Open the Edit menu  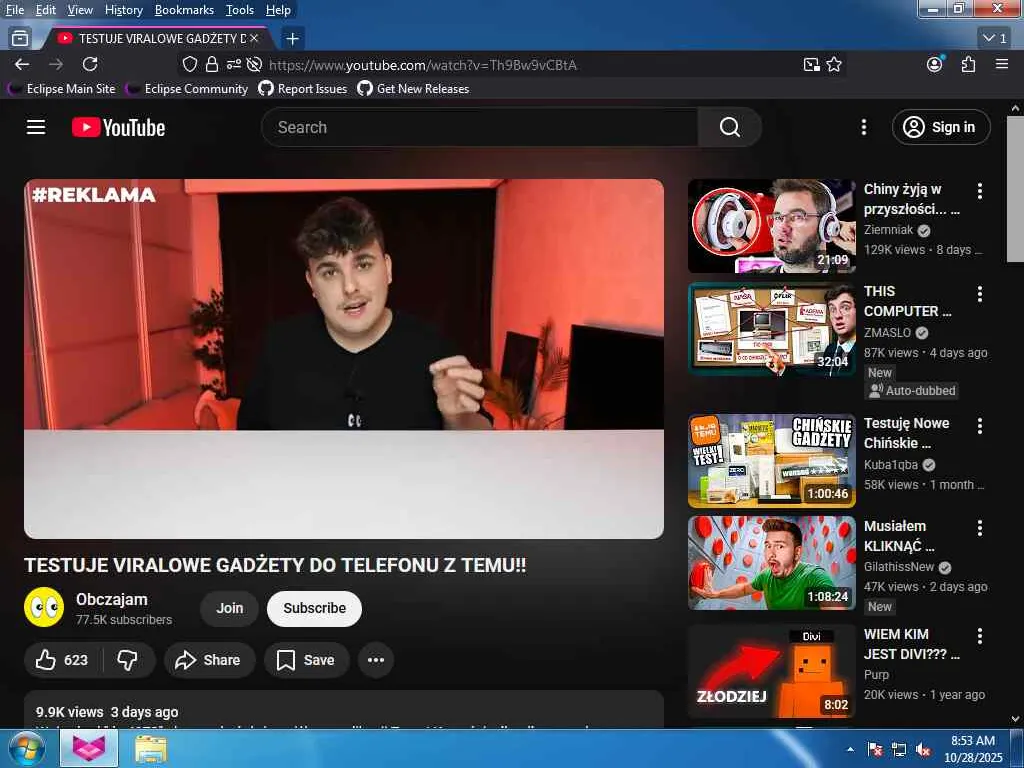[x=46, y=10]
